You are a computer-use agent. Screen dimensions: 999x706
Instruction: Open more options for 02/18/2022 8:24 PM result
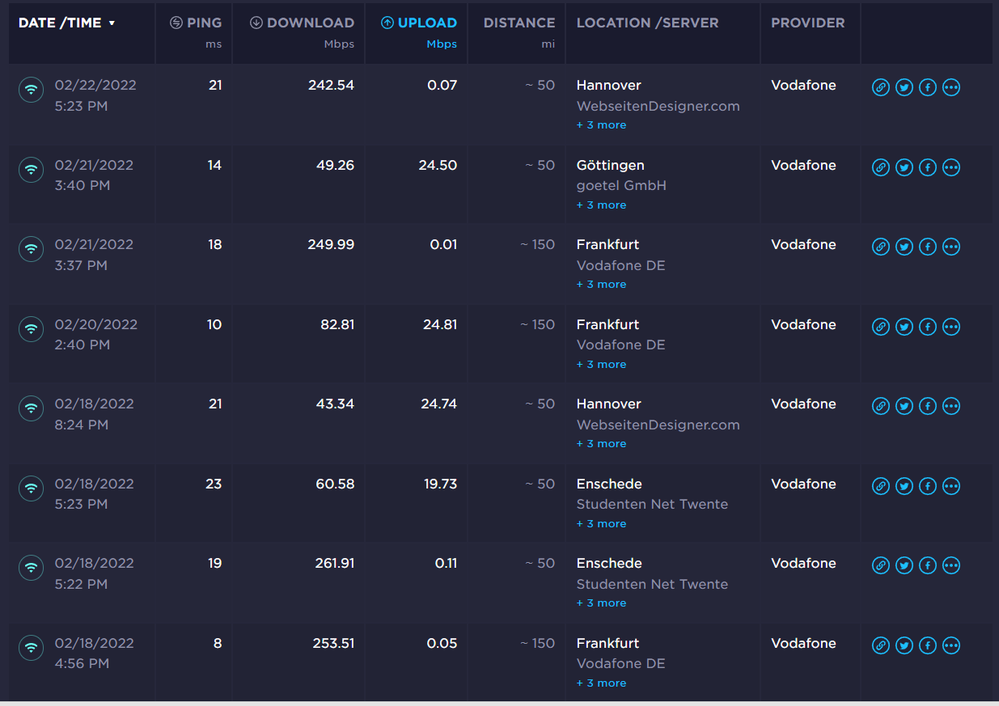tap(951, 406)
